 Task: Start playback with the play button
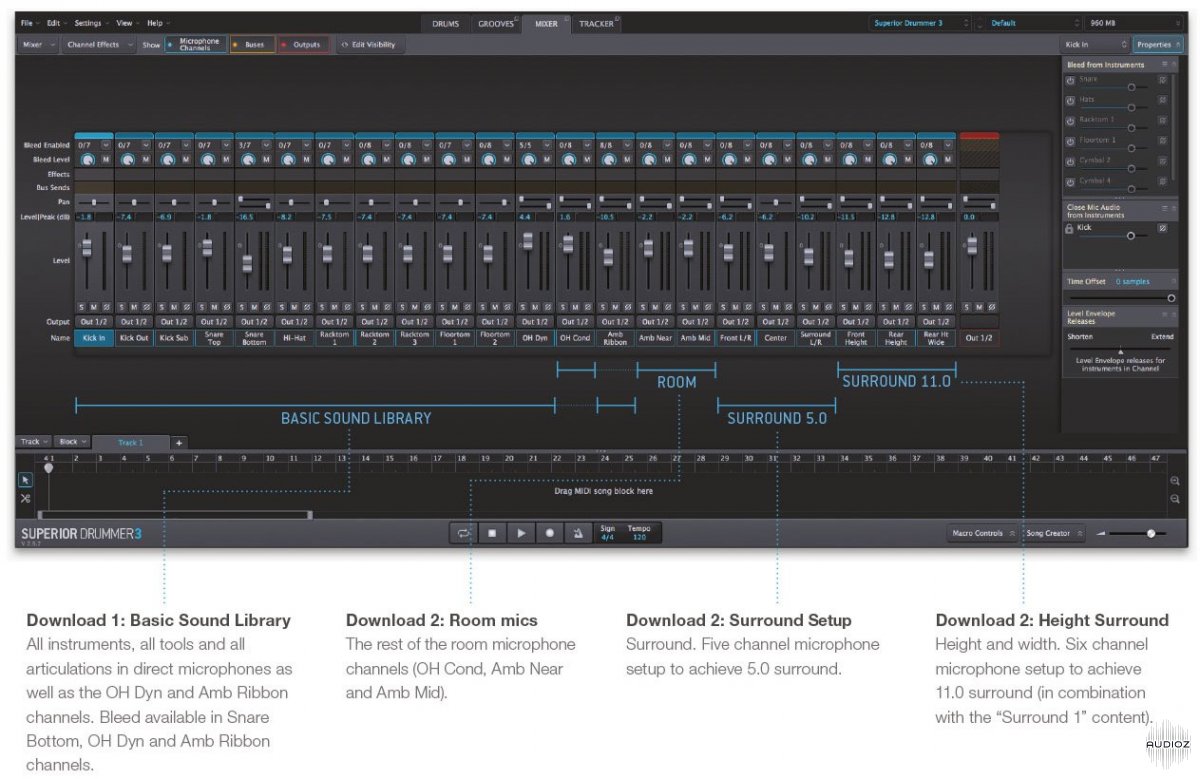[x=521, y=533]
